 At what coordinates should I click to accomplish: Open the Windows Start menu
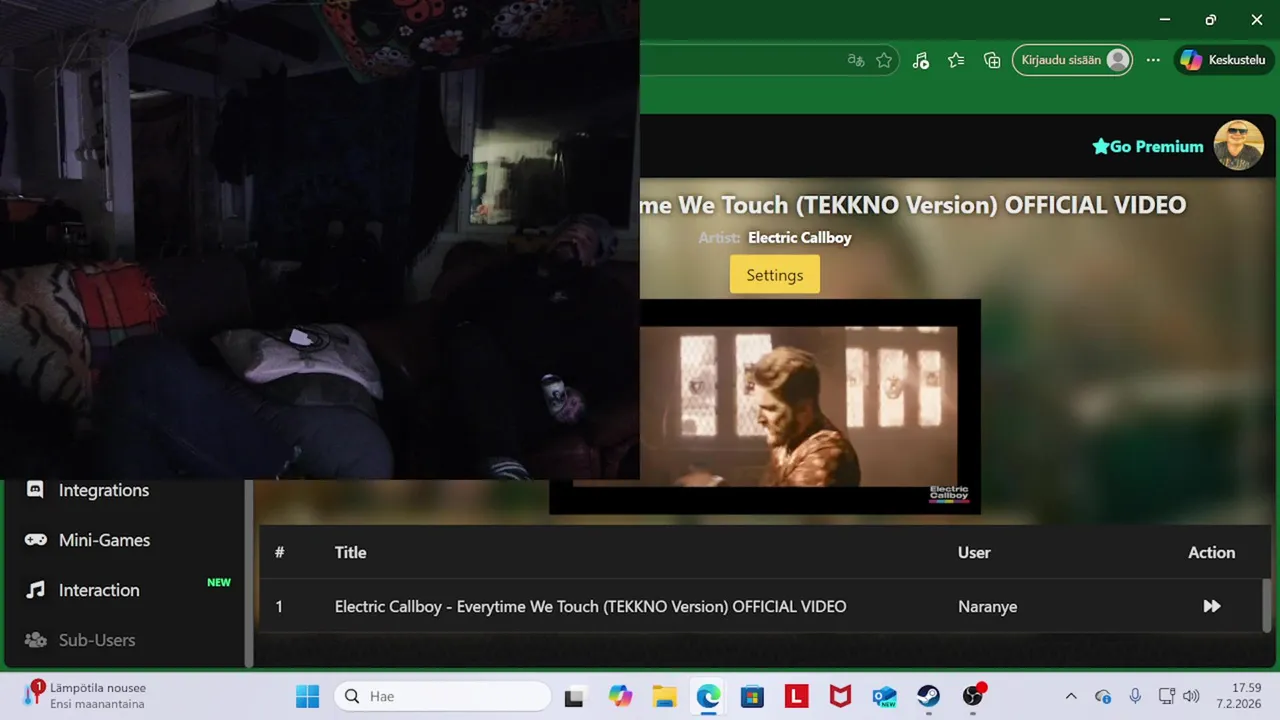click(307, 696)
